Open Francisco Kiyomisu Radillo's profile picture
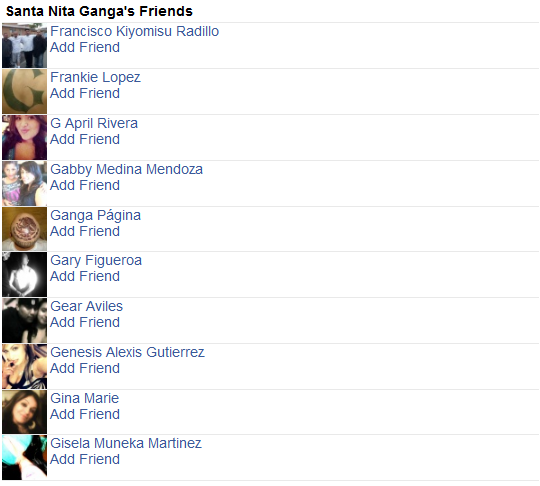Screen dimensions: 540x486 24,45
